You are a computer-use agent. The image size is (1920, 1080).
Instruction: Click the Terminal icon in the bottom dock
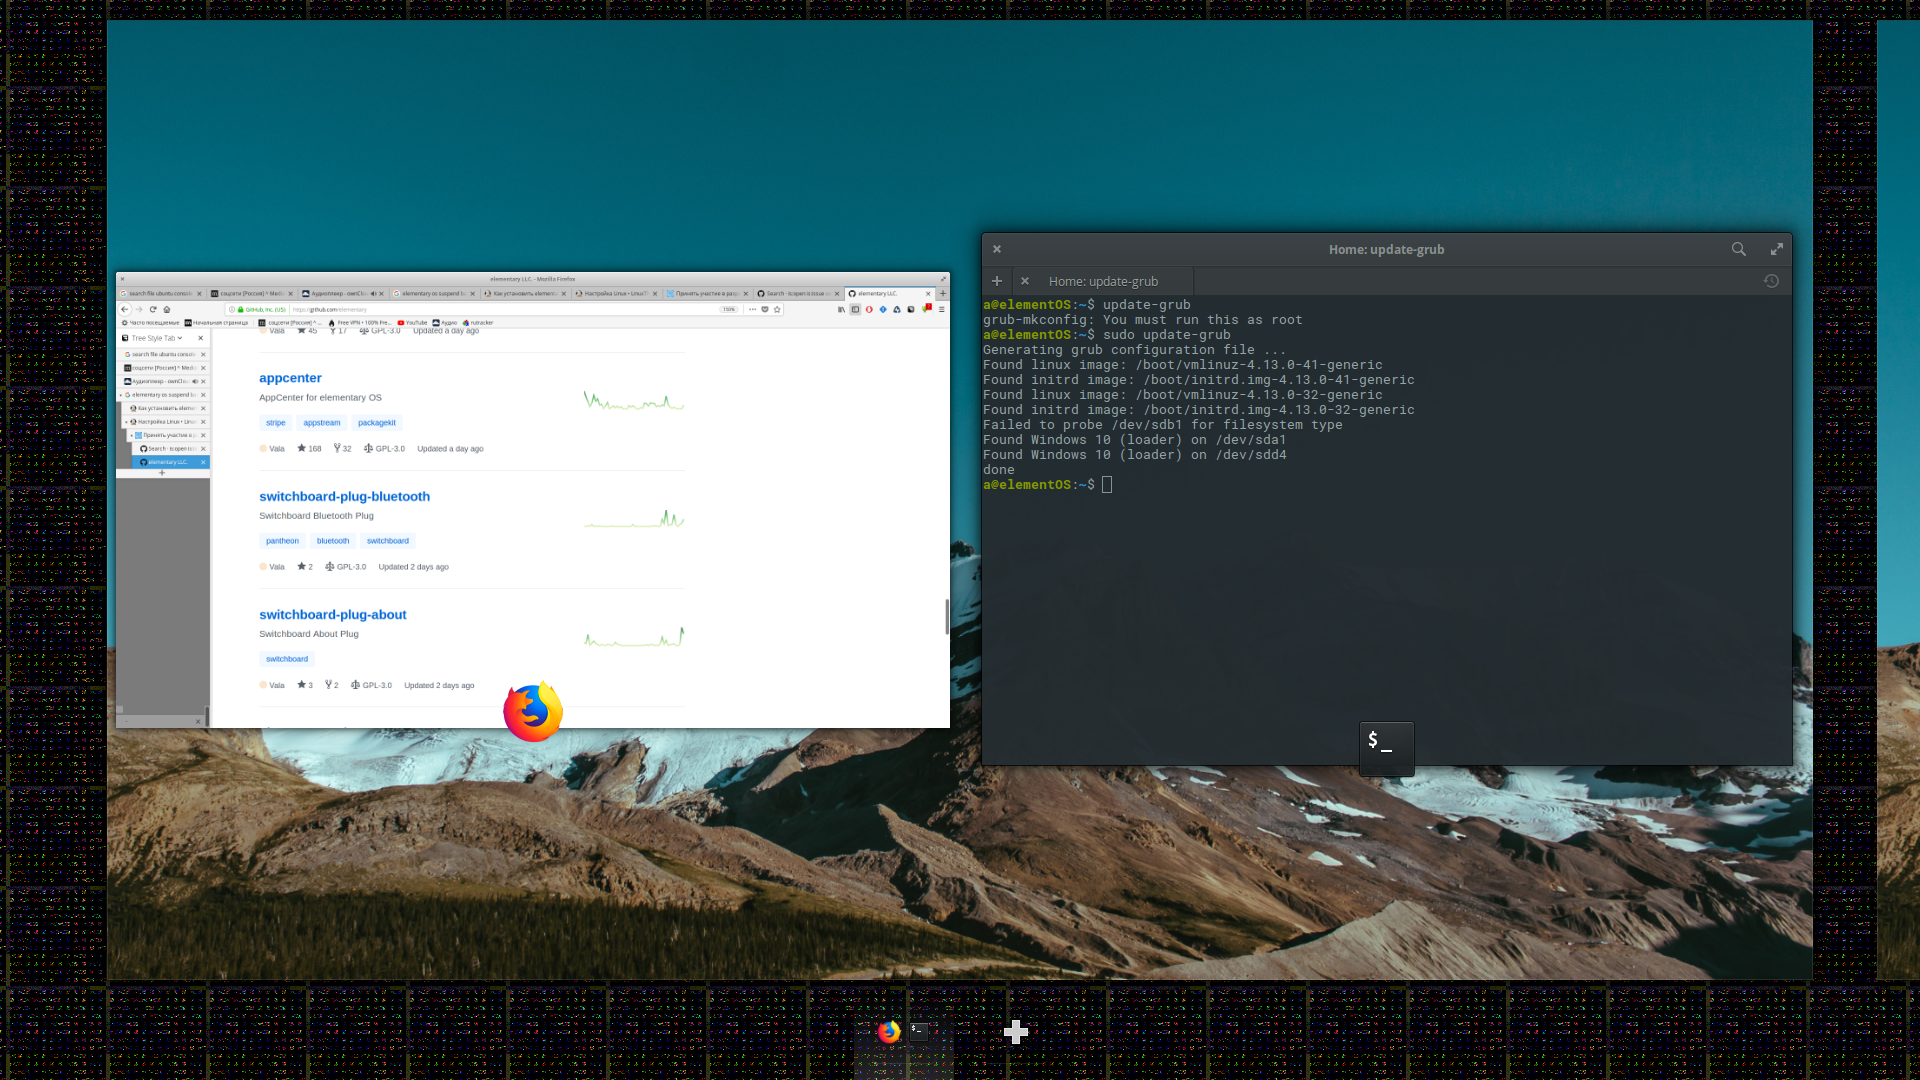919,1031
